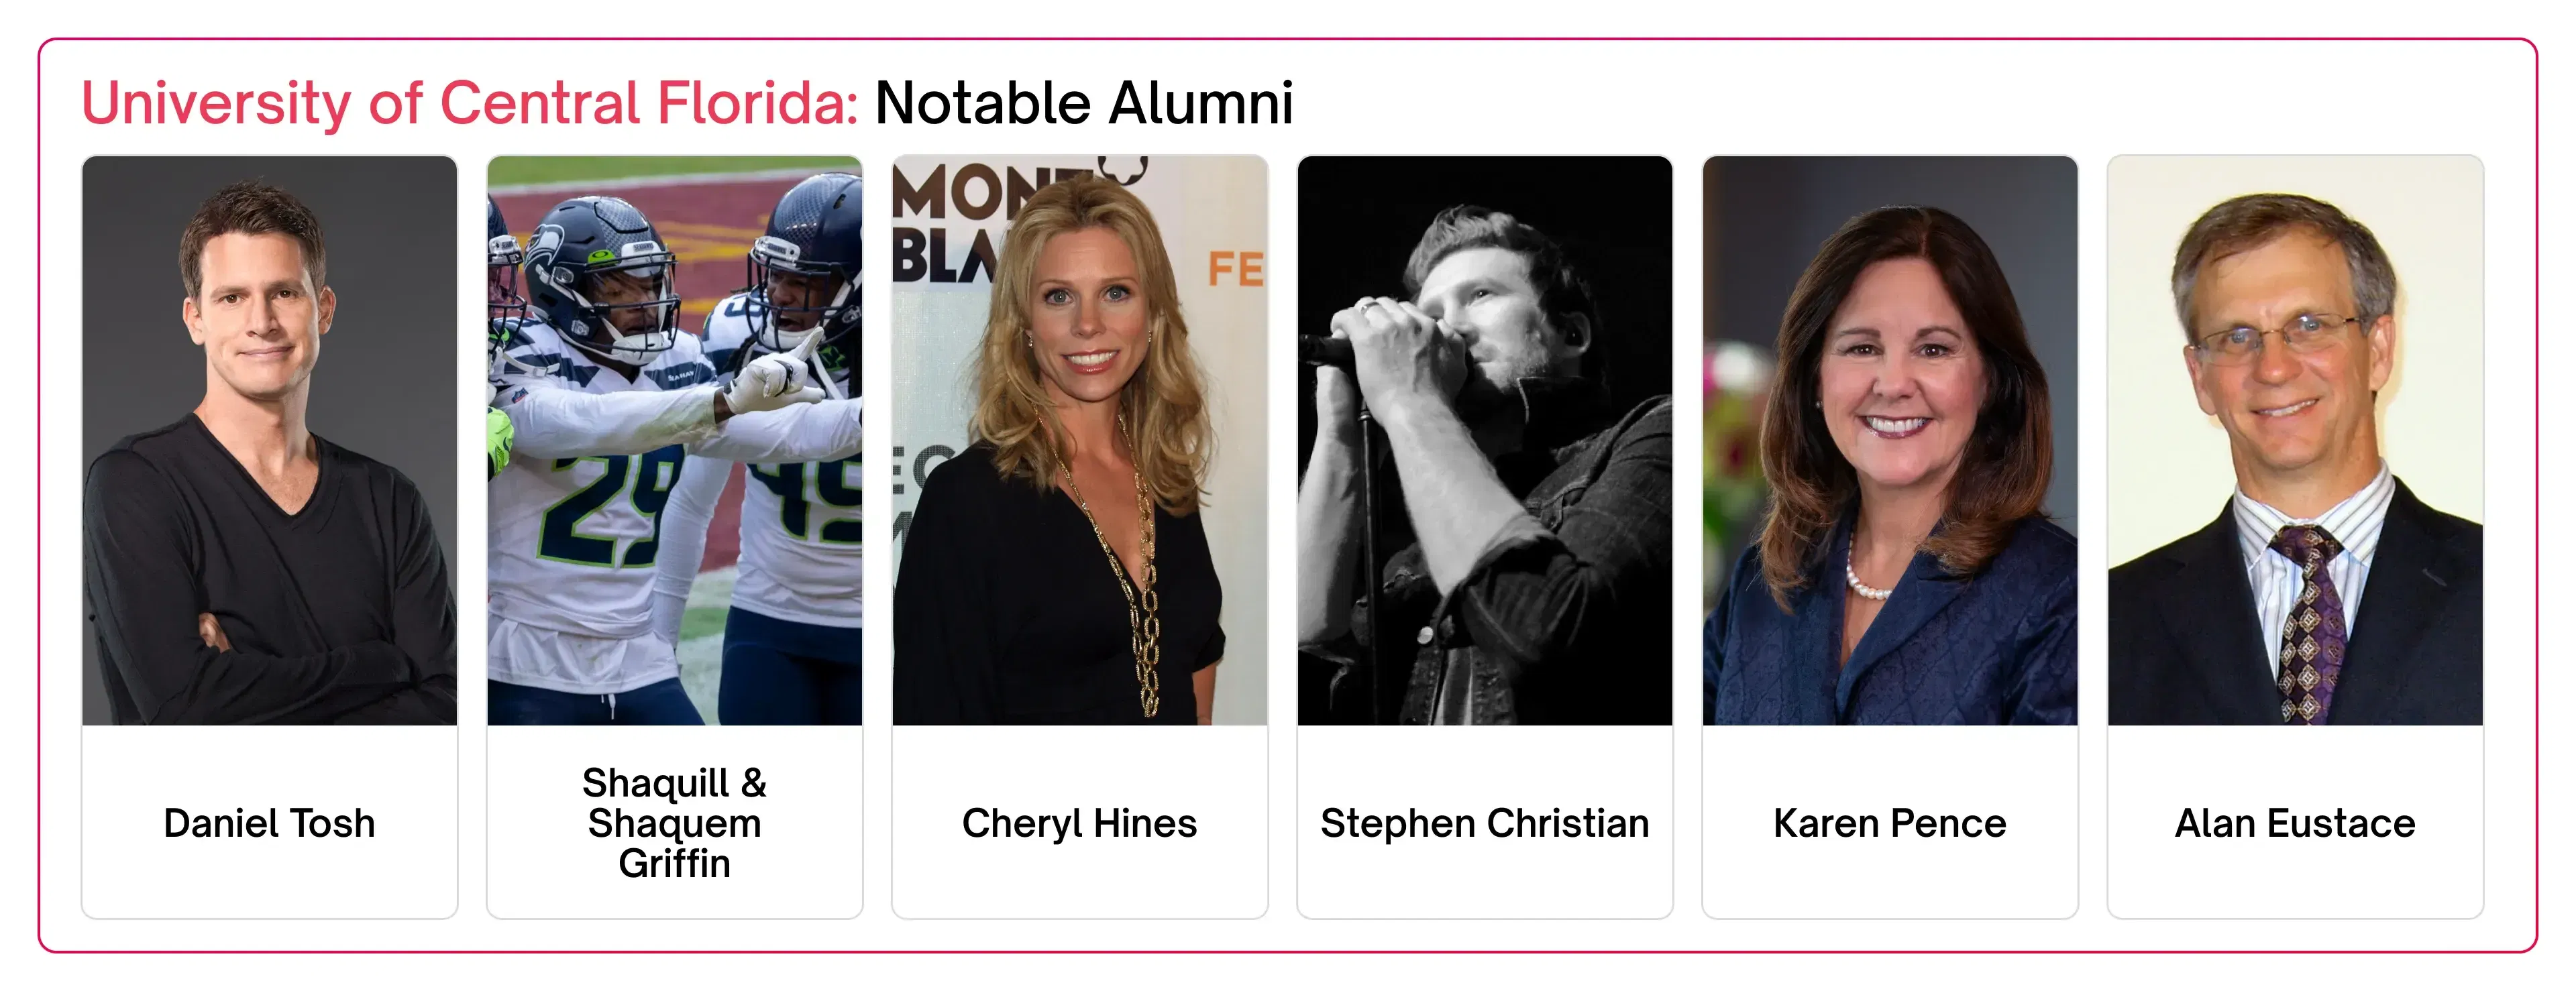The height and width of the screenshot is (991, 2576).
Task: Open the "Karen Pence" name link
Action: [1889, 823]
